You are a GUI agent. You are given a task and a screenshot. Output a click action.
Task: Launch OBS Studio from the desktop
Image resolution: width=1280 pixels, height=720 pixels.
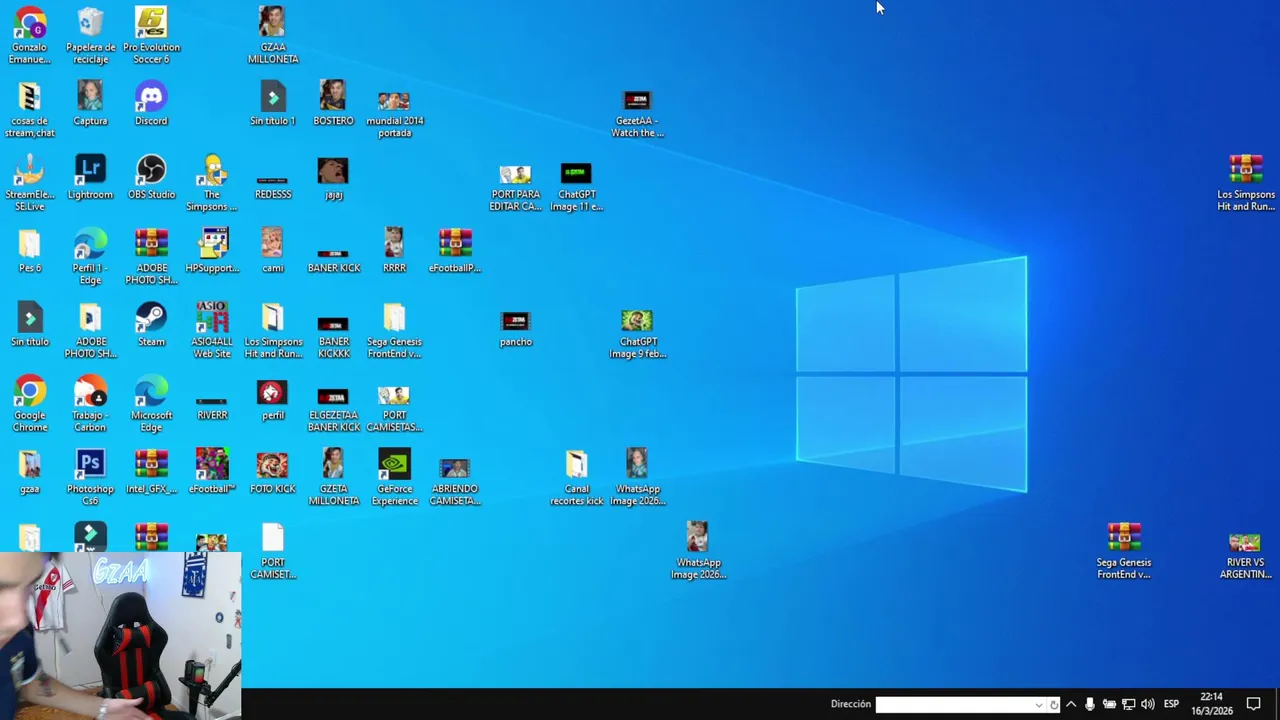pos(151,177)
